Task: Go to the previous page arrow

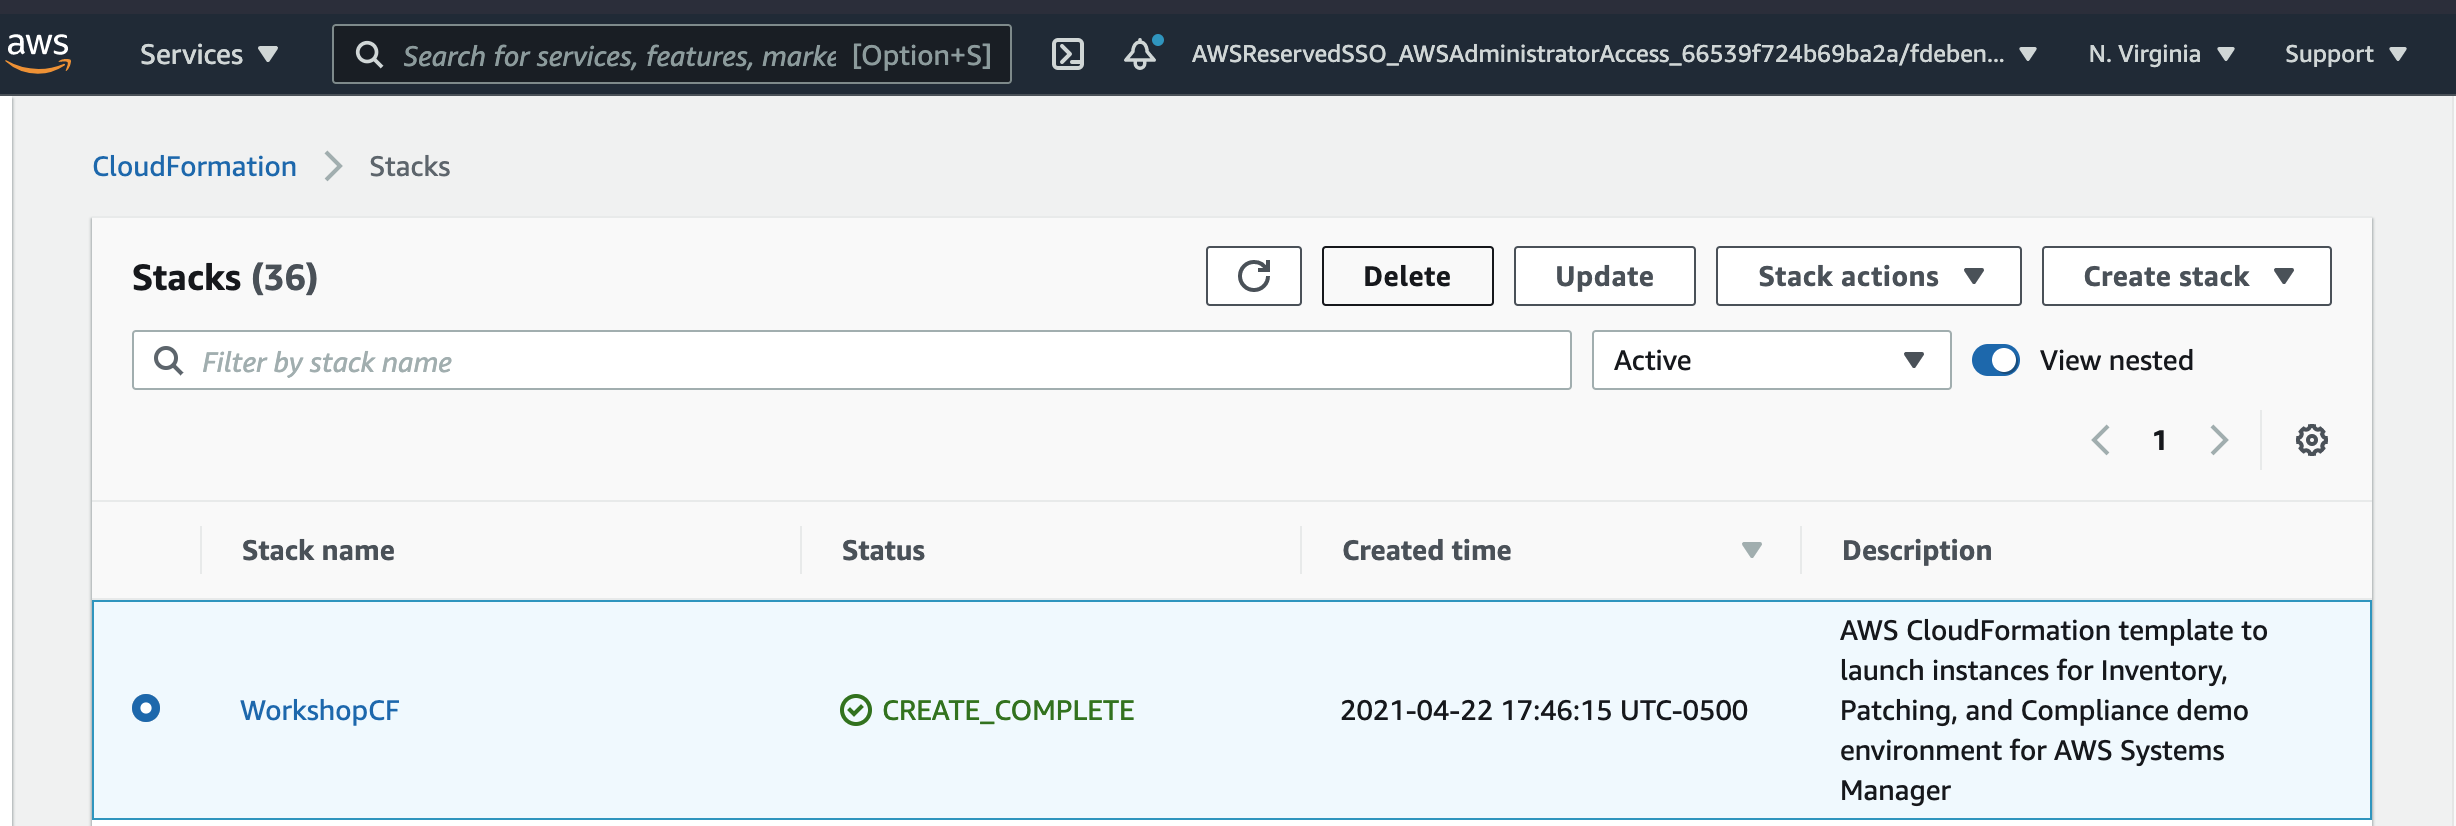Action: 2101,440
